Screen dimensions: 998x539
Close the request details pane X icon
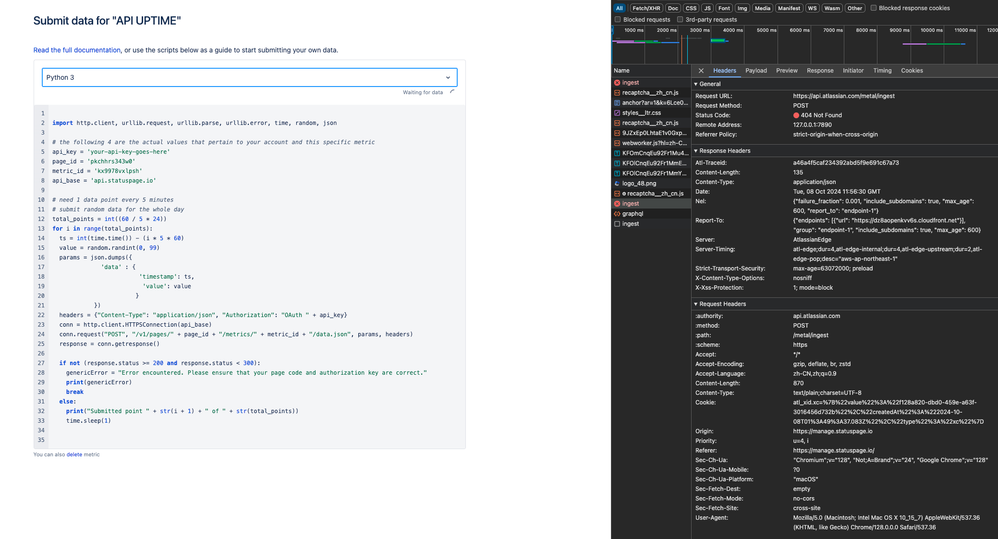(701, 71)
